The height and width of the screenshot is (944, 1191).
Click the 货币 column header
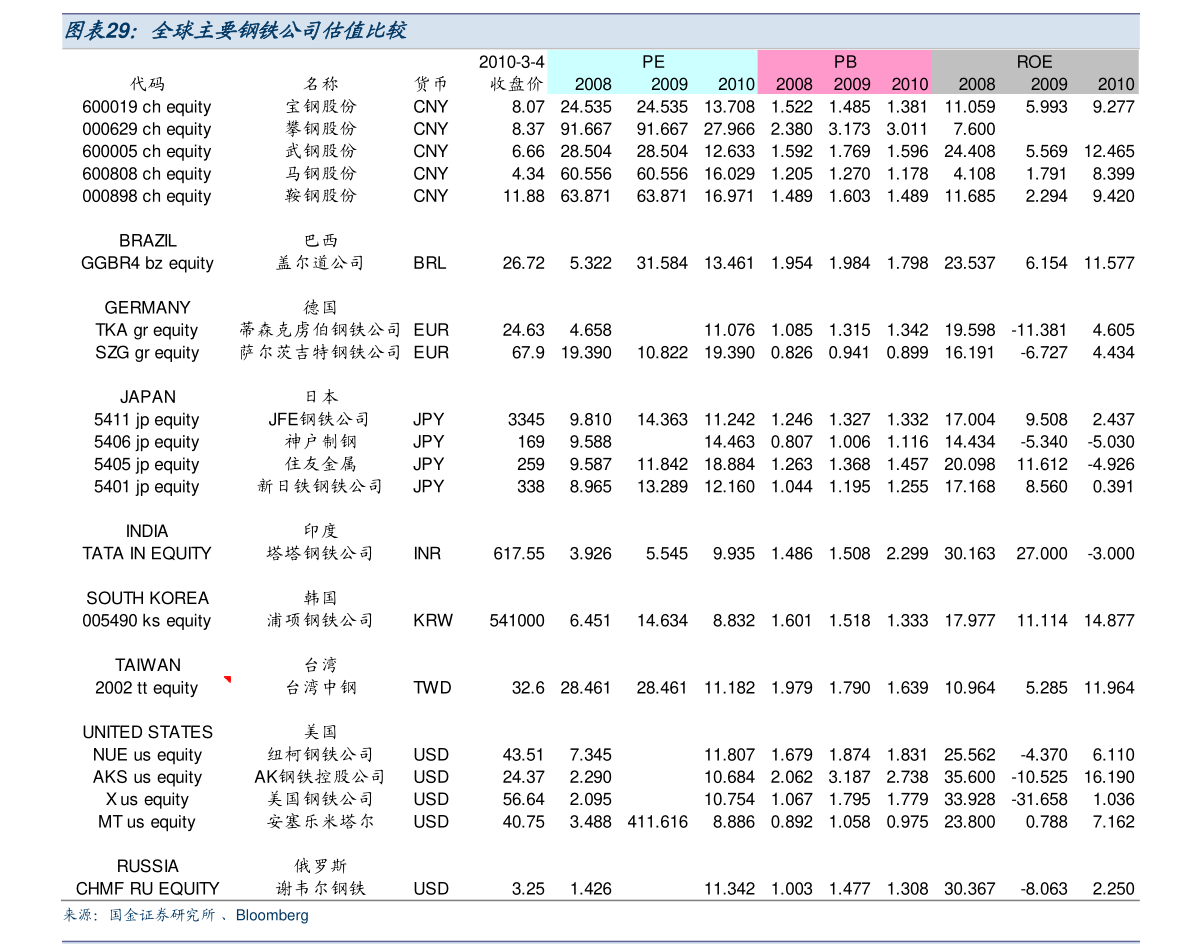[x=431, y=84]
